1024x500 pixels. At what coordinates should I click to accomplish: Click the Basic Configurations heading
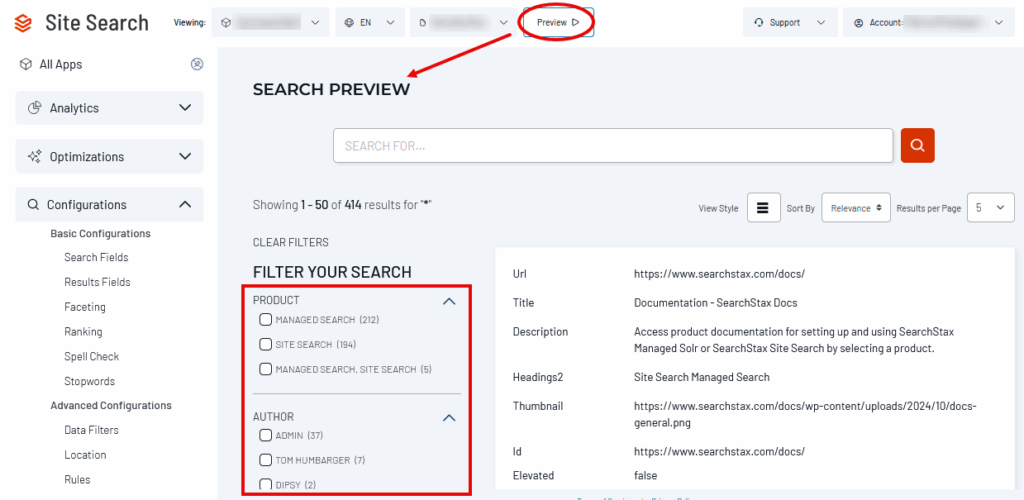pyautogui.click(x=101, y=233)
